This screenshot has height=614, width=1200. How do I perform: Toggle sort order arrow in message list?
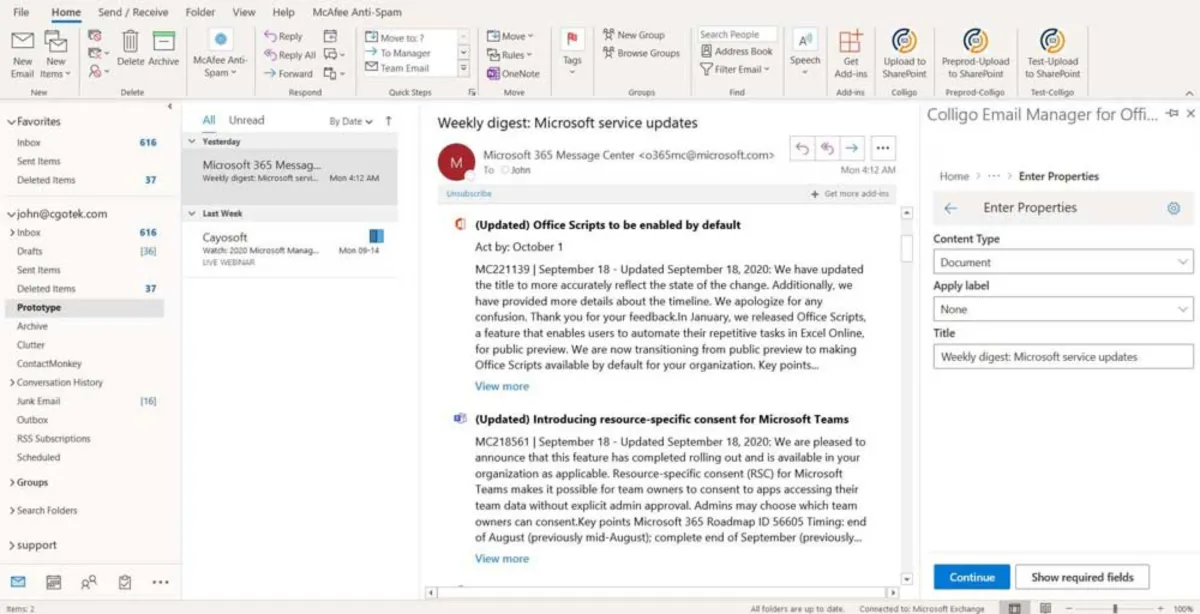pyautogui.click(x=388, y=121)
